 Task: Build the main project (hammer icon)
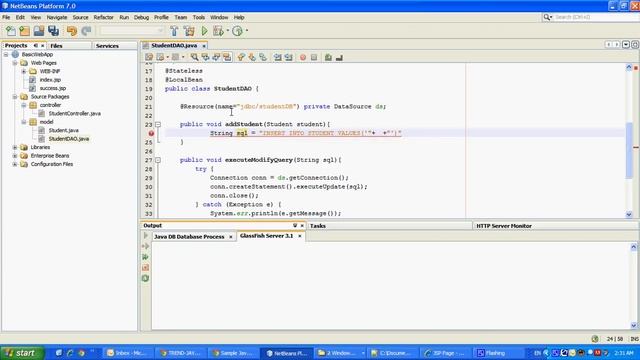[174, 31]
